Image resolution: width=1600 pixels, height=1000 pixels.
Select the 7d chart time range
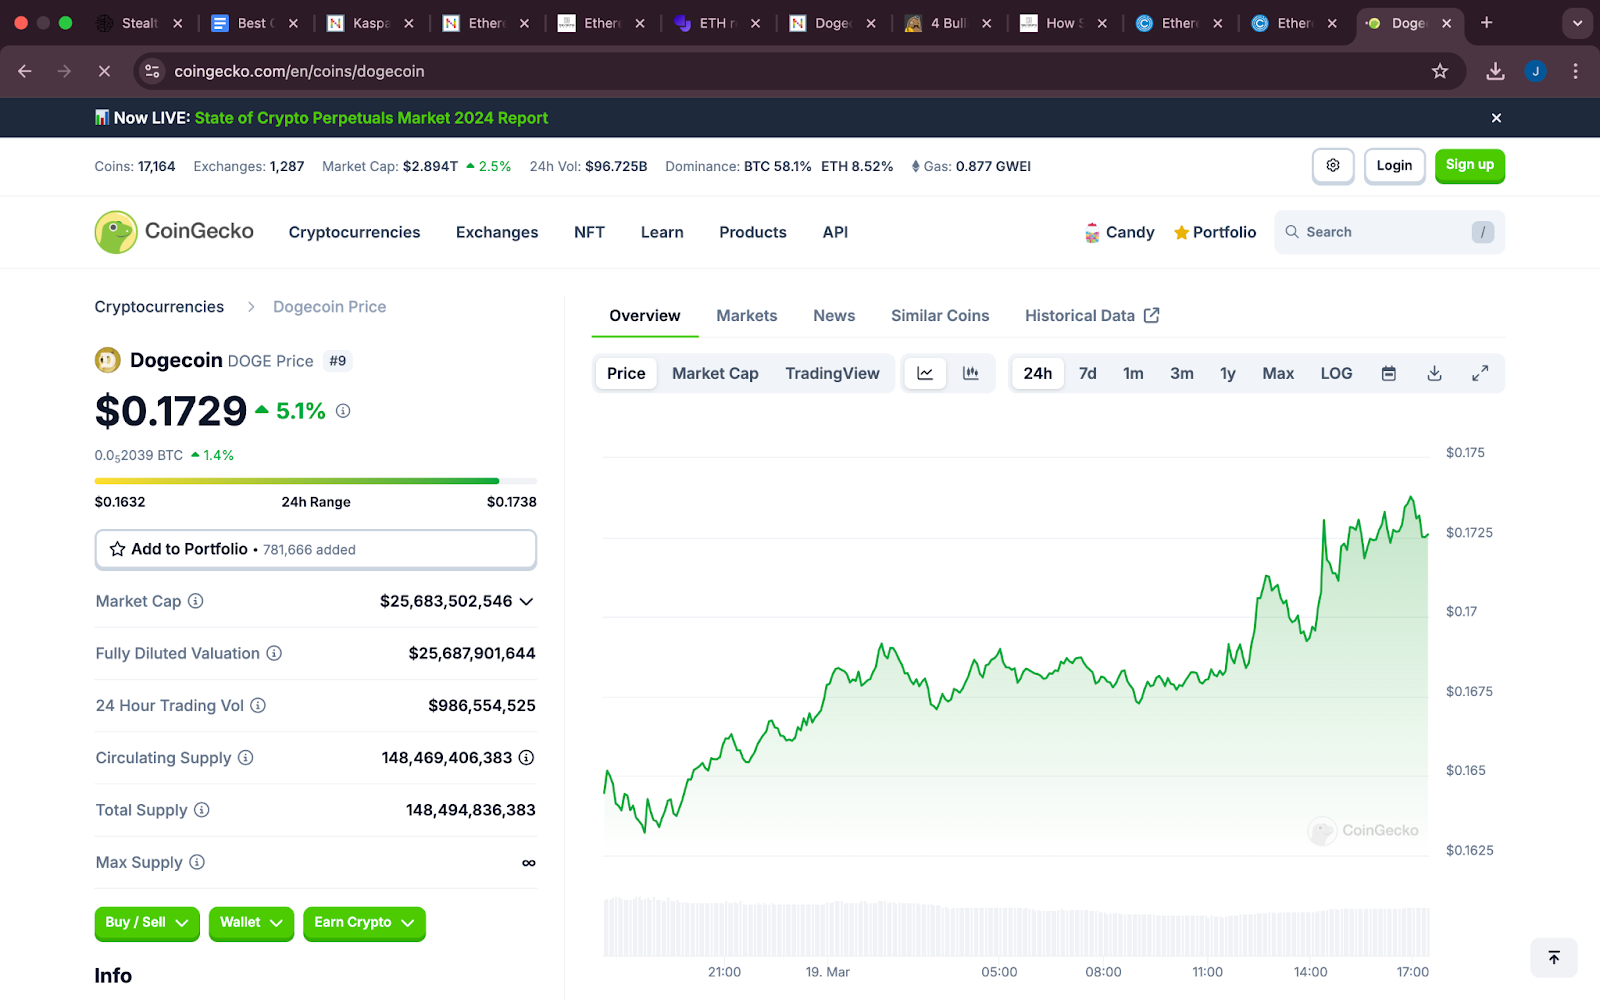[x=1088, y=373]
